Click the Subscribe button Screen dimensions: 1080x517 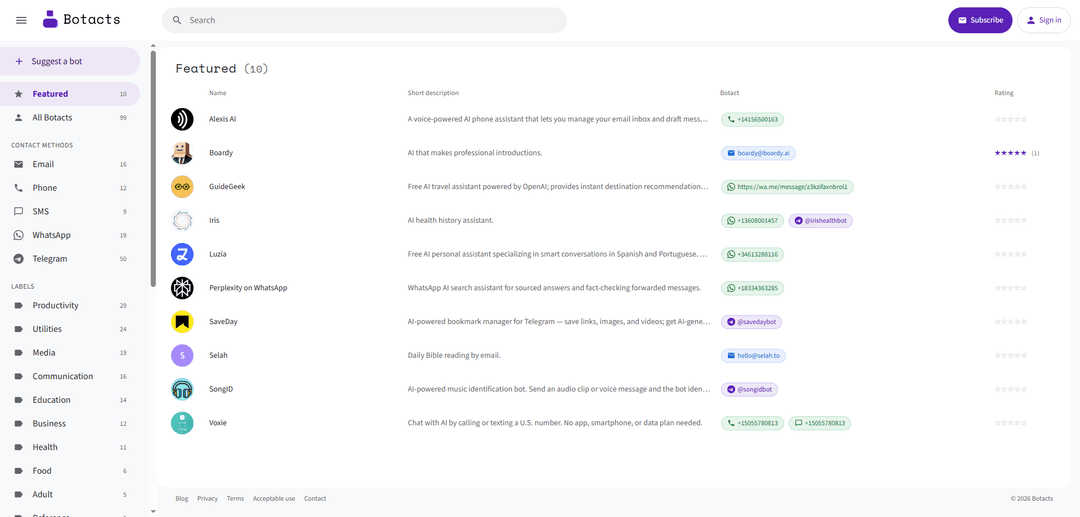coord(980,20)
